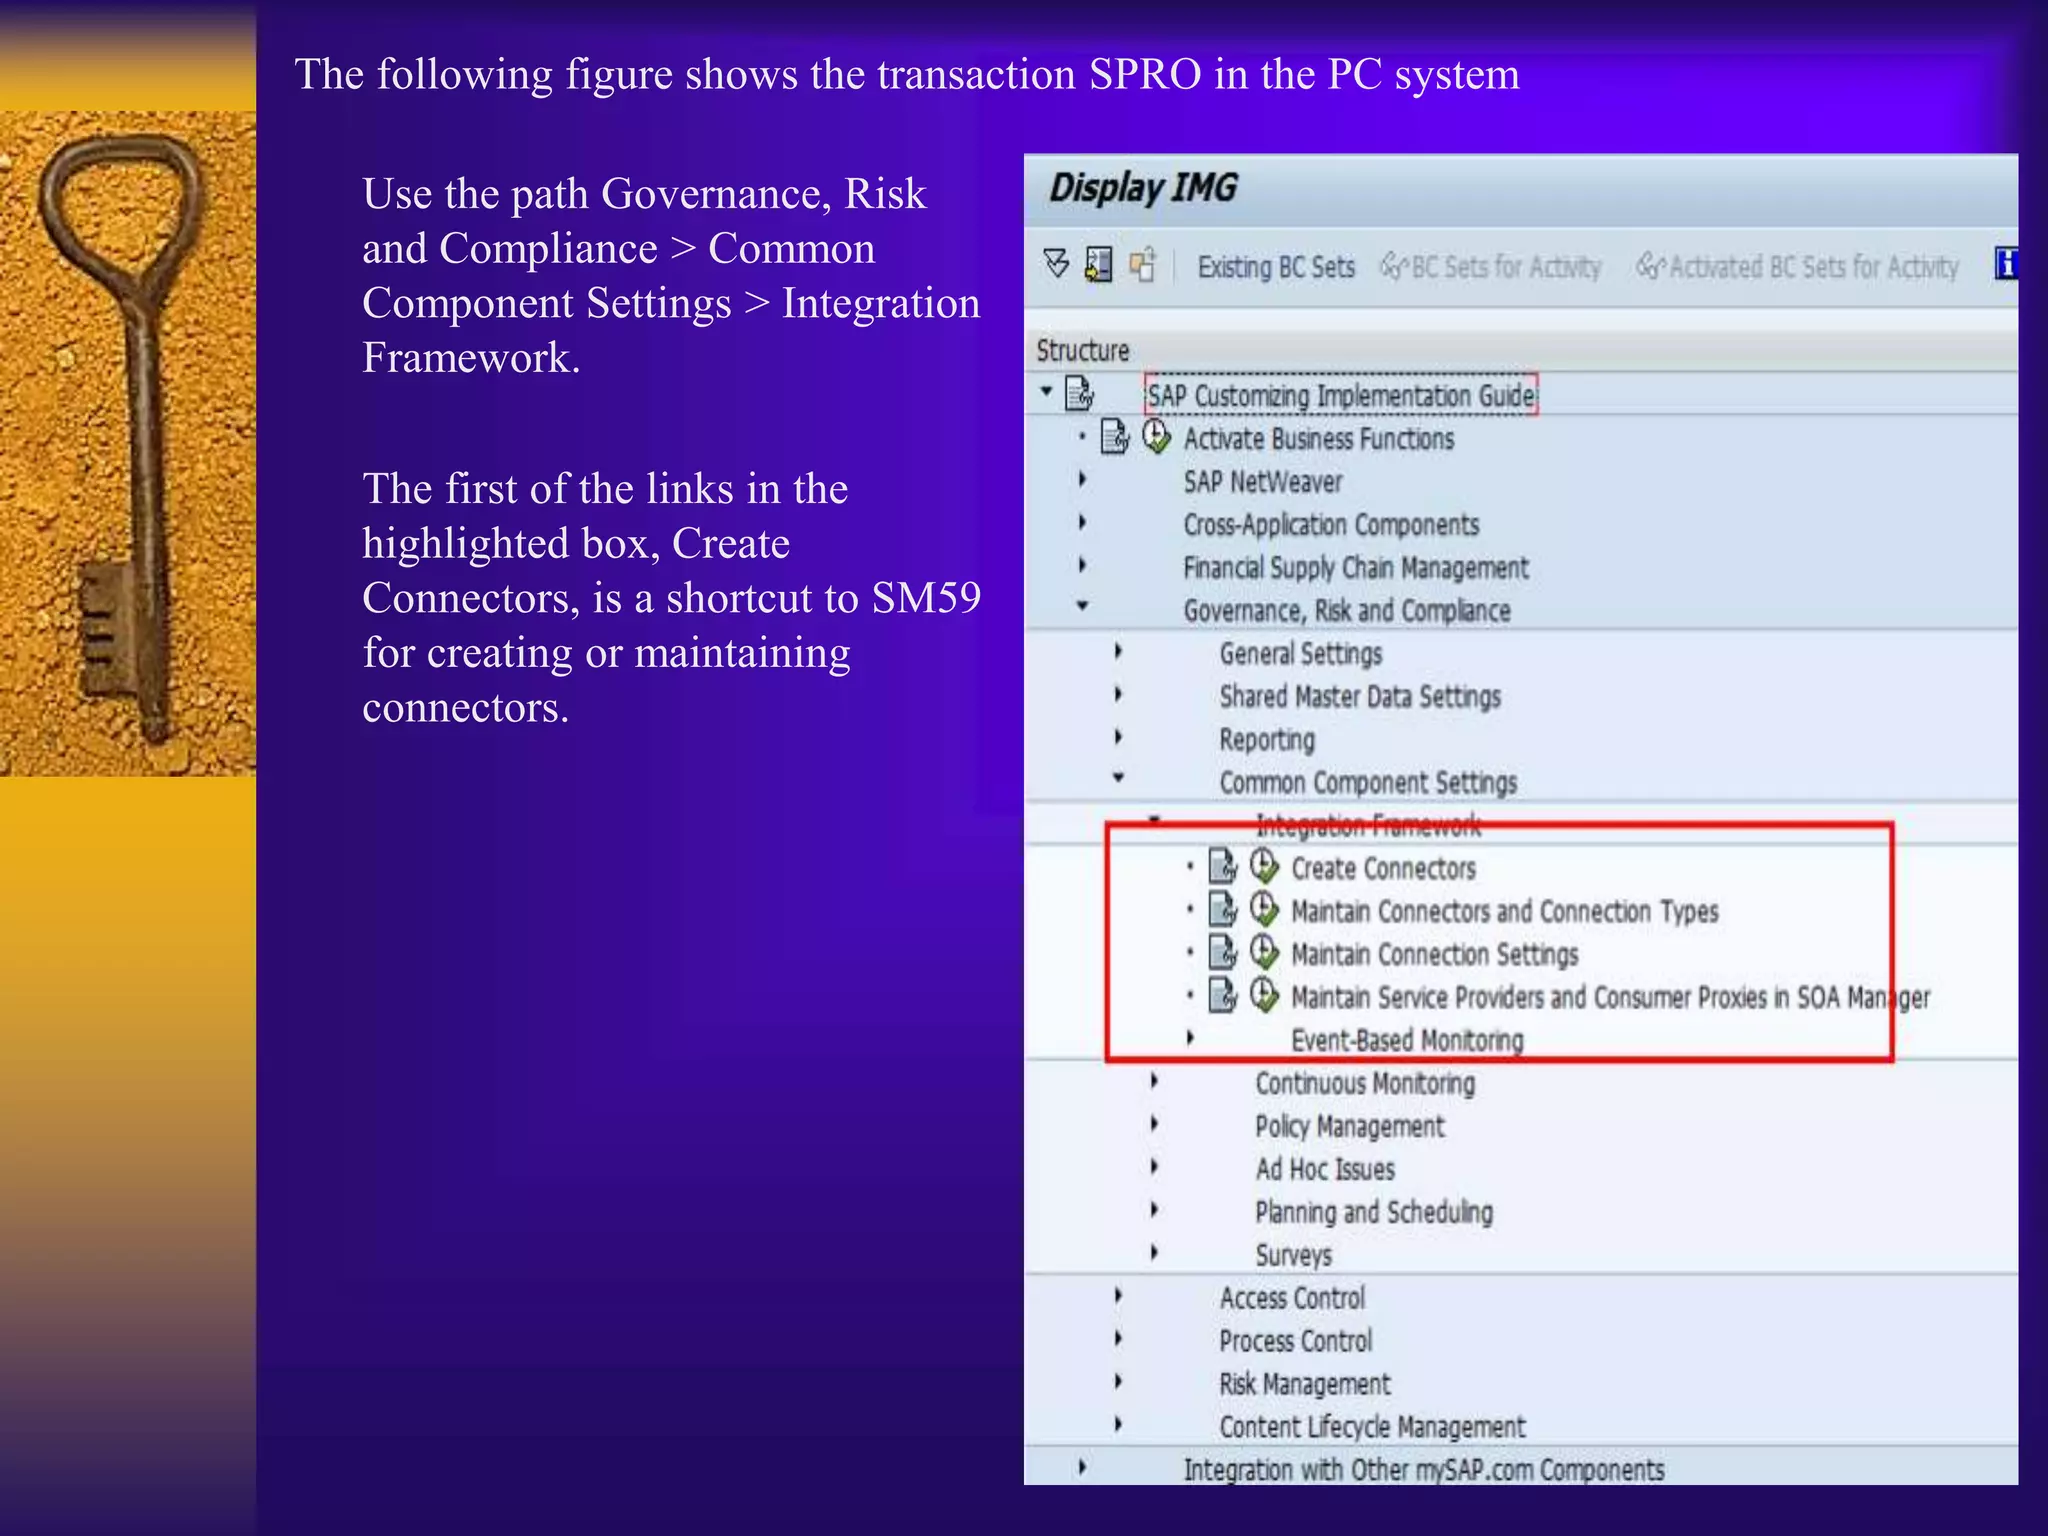Viewport: 2048px width, 1536px height.
Task: Execute clock icon for Activate Business Functions
Action: [x=1157, y=437]
